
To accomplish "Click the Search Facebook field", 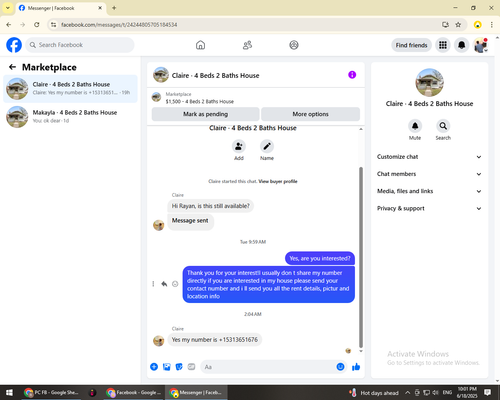I will tap(80, 45).
